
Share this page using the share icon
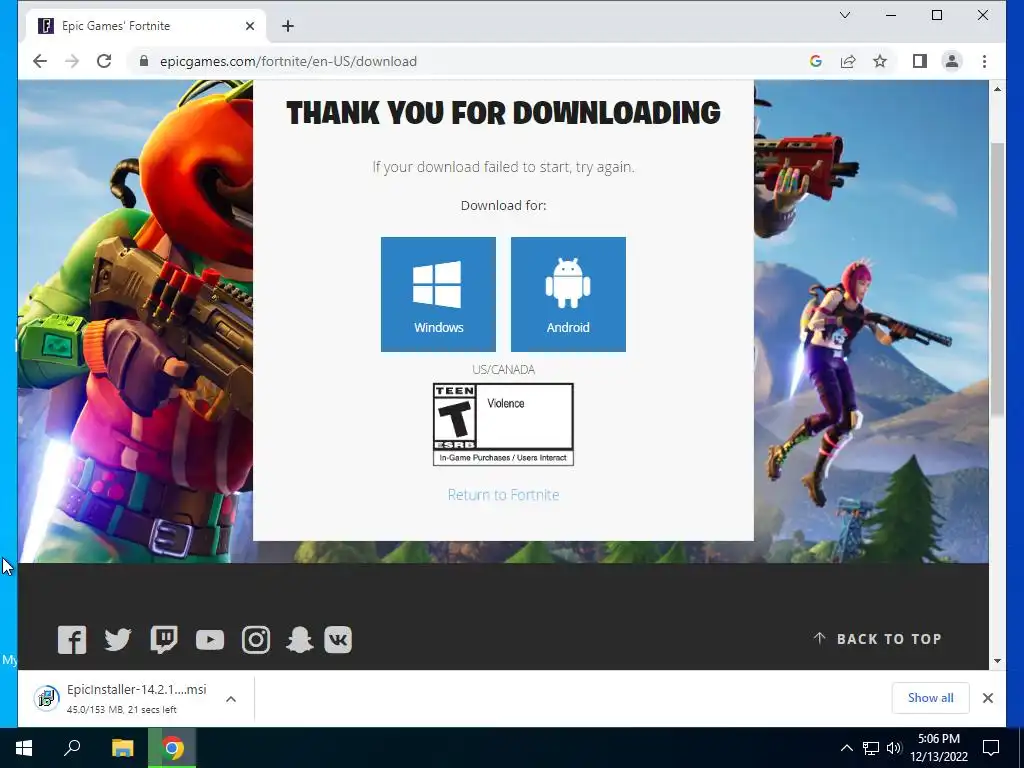(848, 61)
